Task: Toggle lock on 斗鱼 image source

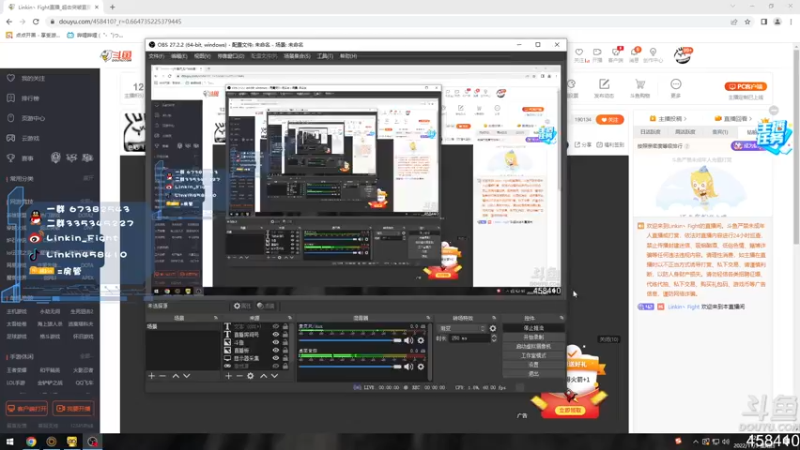Action: pyautogui.click(x=285, y=342)
